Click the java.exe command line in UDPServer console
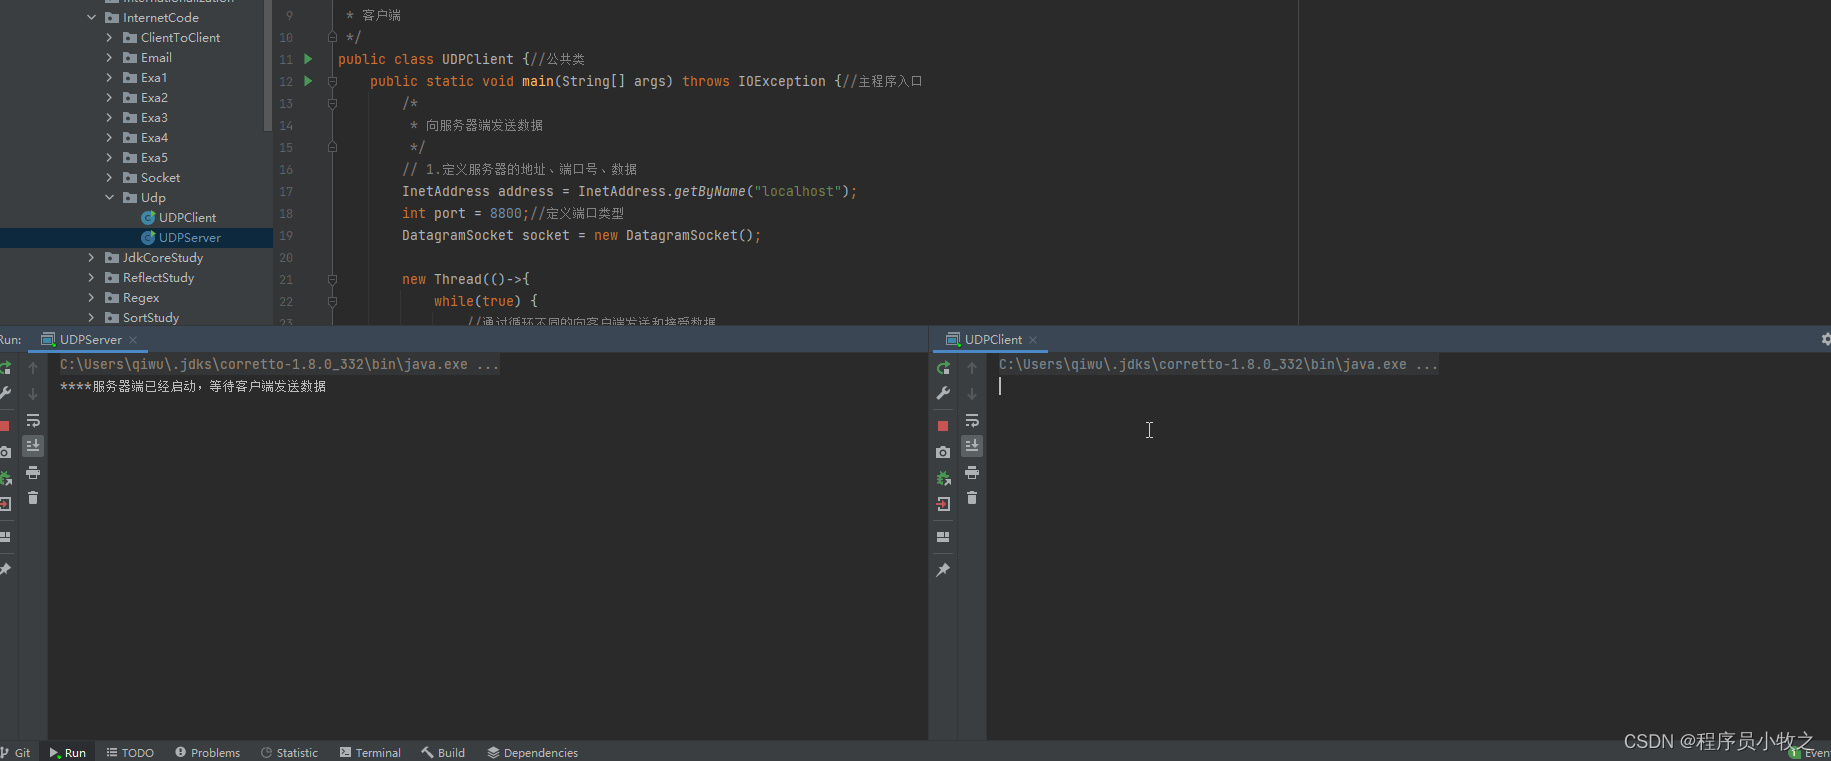 pos(279,364)
